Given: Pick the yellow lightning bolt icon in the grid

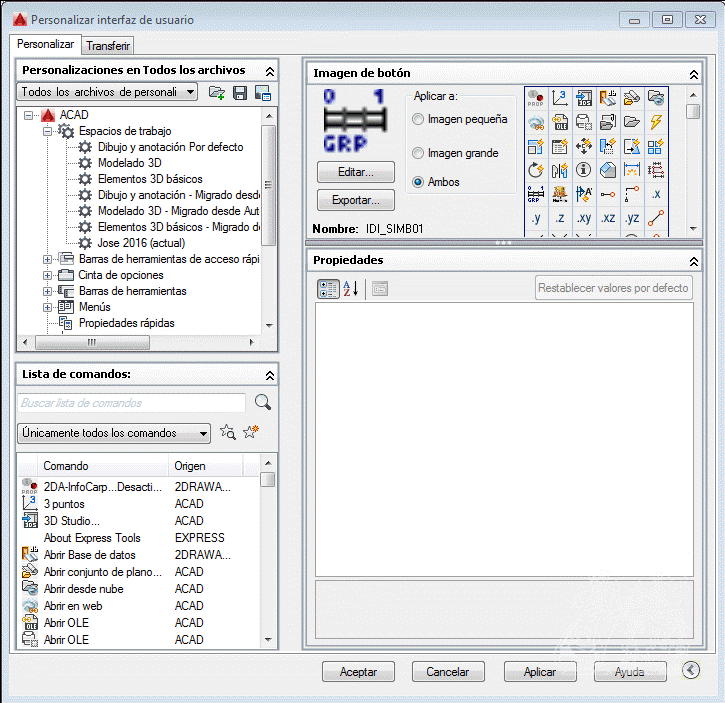Looking at the screenshot, I should [656, 122].
